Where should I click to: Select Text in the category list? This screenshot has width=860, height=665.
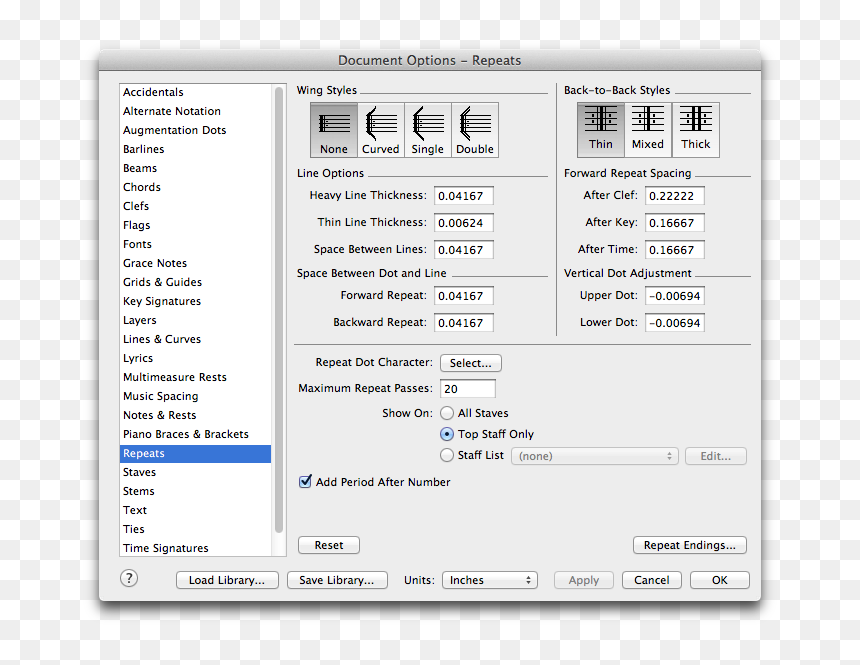click(x=195, y=510)
